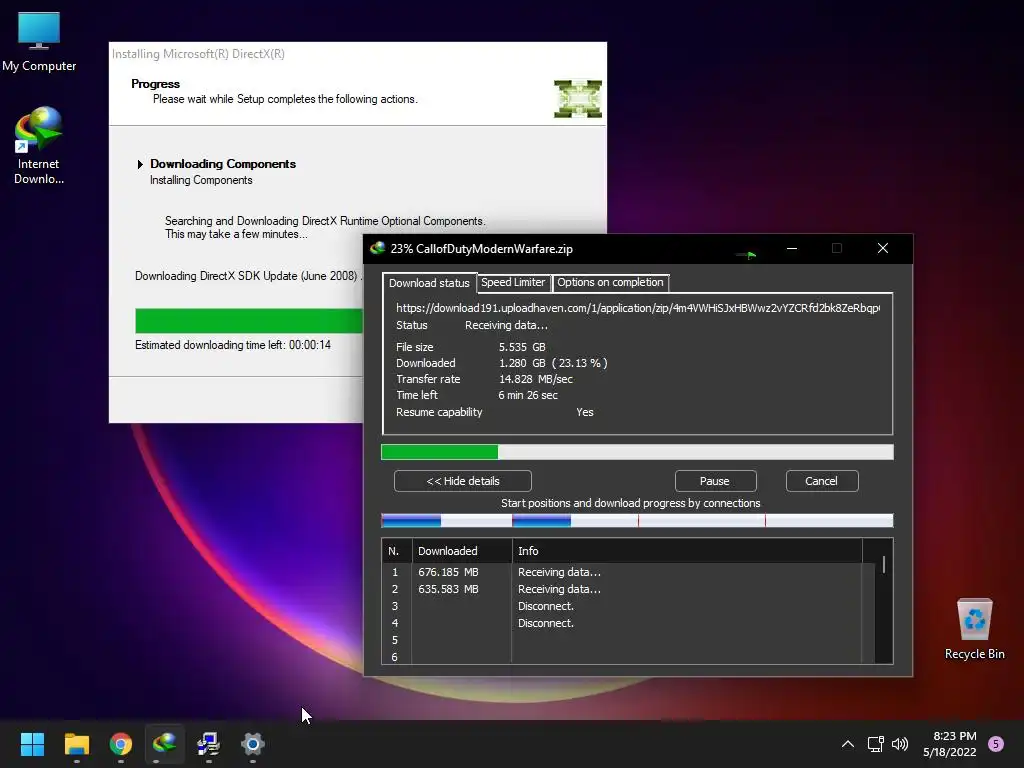Click the connections segment progress bar
Image resolution: width=1024 pixels, height=768 pixels.
(x=637, y=520)
